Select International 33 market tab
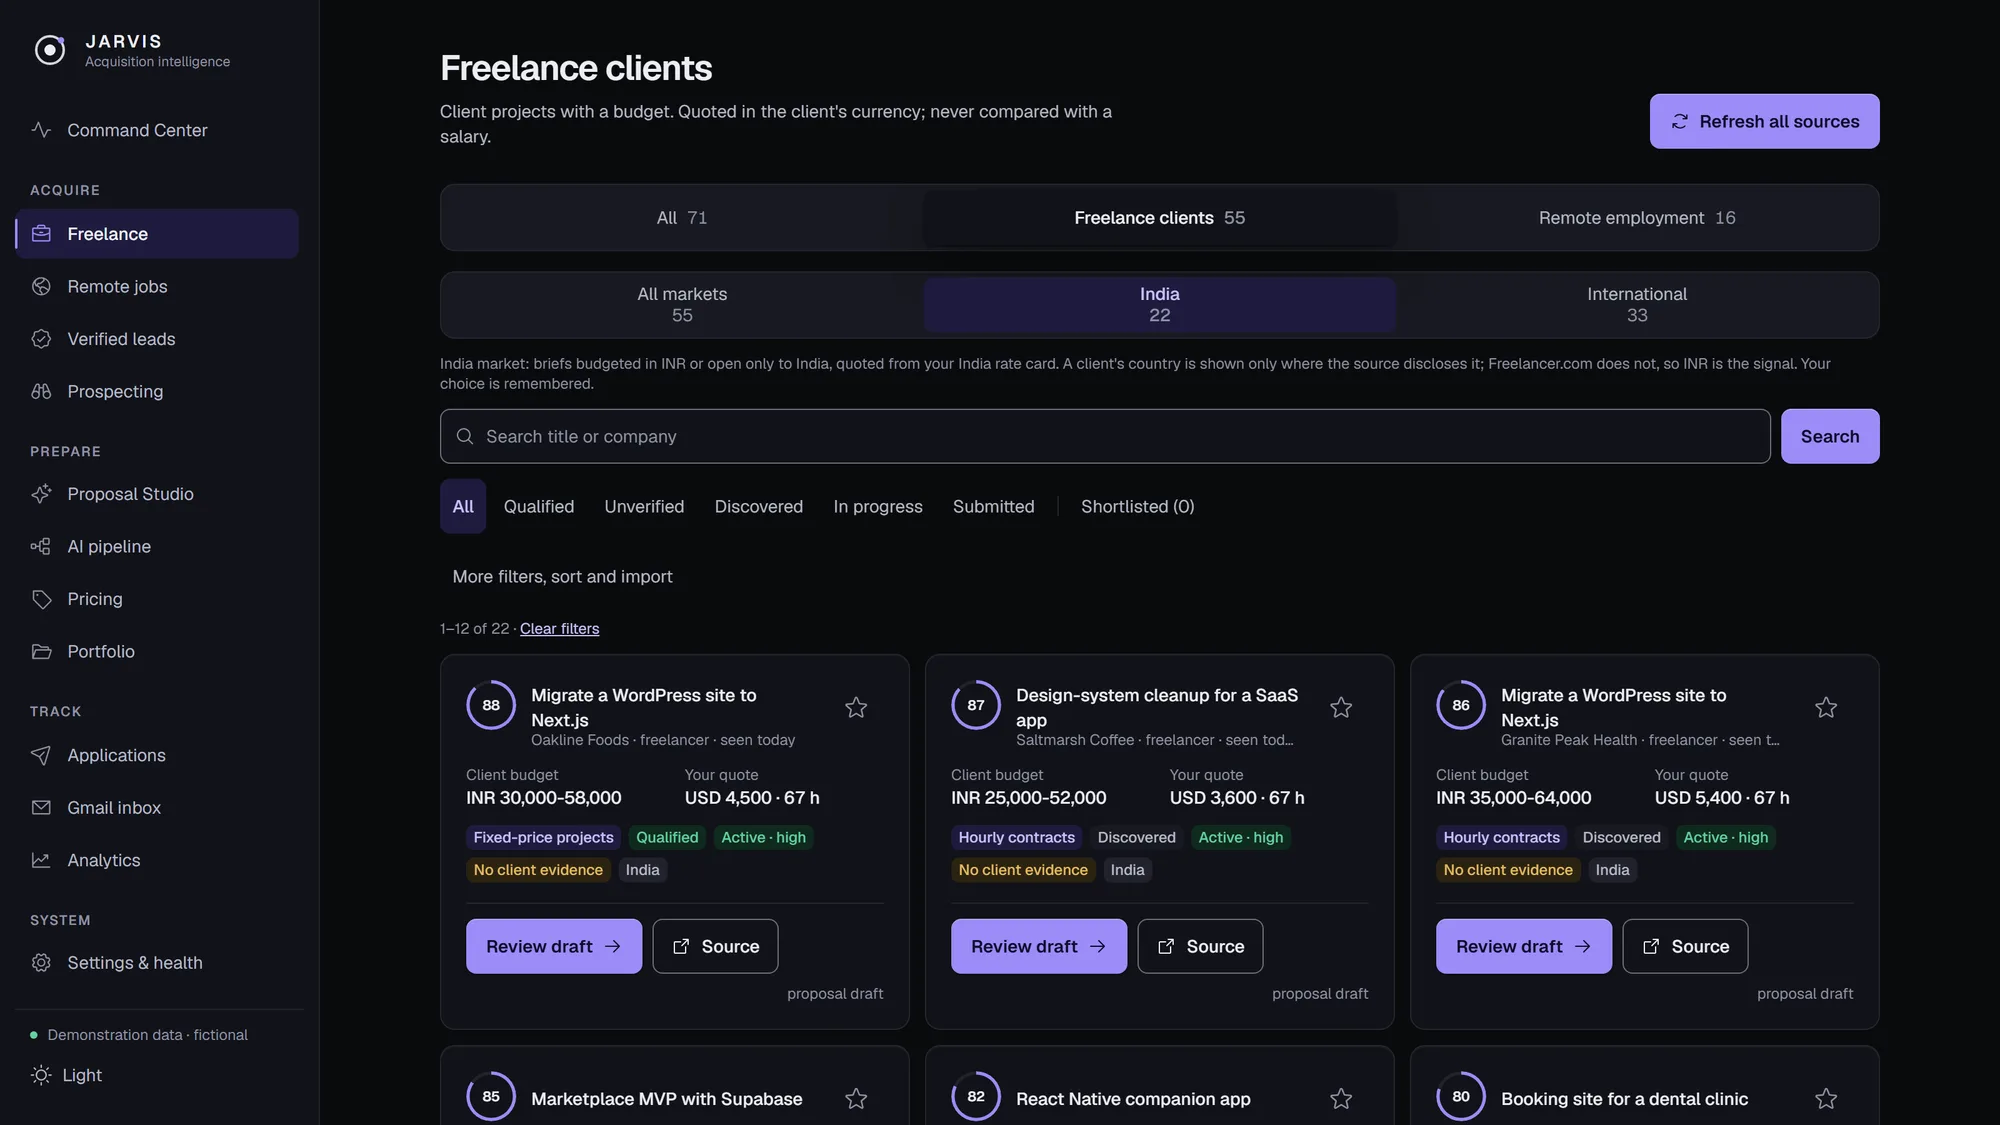This screenshot has width=2000, height=1125. point(1637,304)
